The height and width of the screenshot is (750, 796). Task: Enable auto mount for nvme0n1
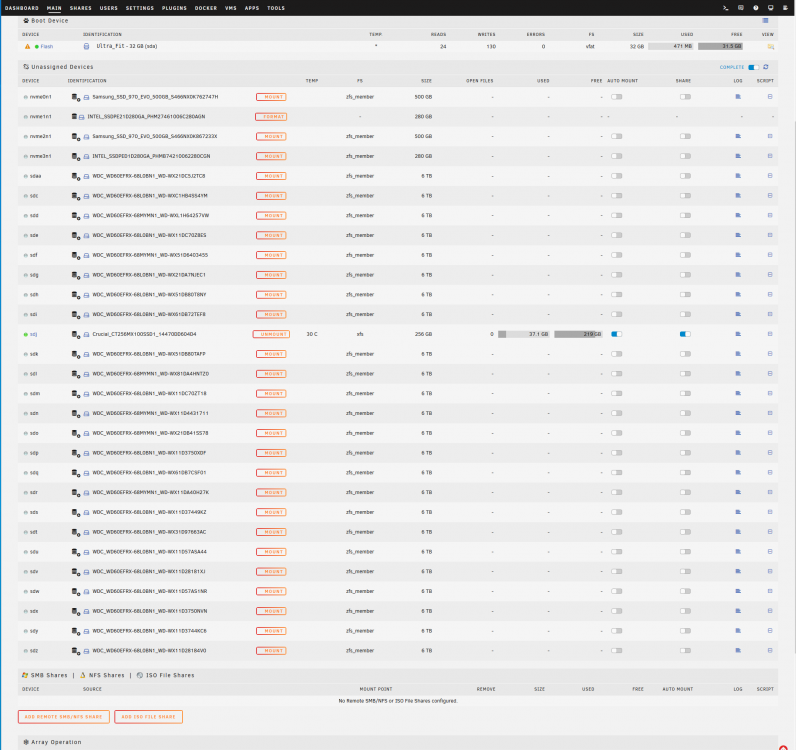[x=616, y=96]
